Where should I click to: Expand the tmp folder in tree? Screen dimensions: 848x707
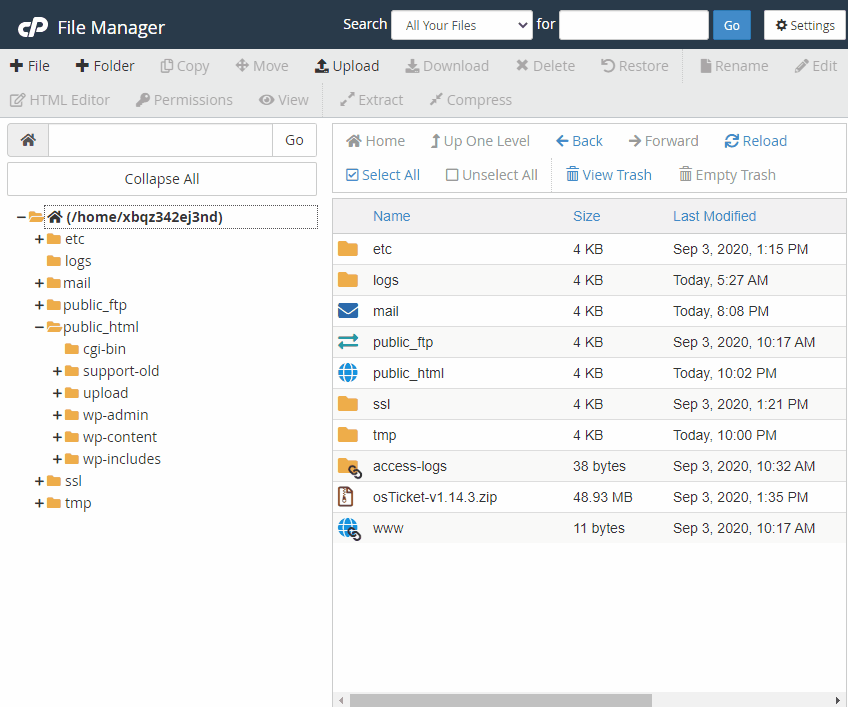point(39,503)
